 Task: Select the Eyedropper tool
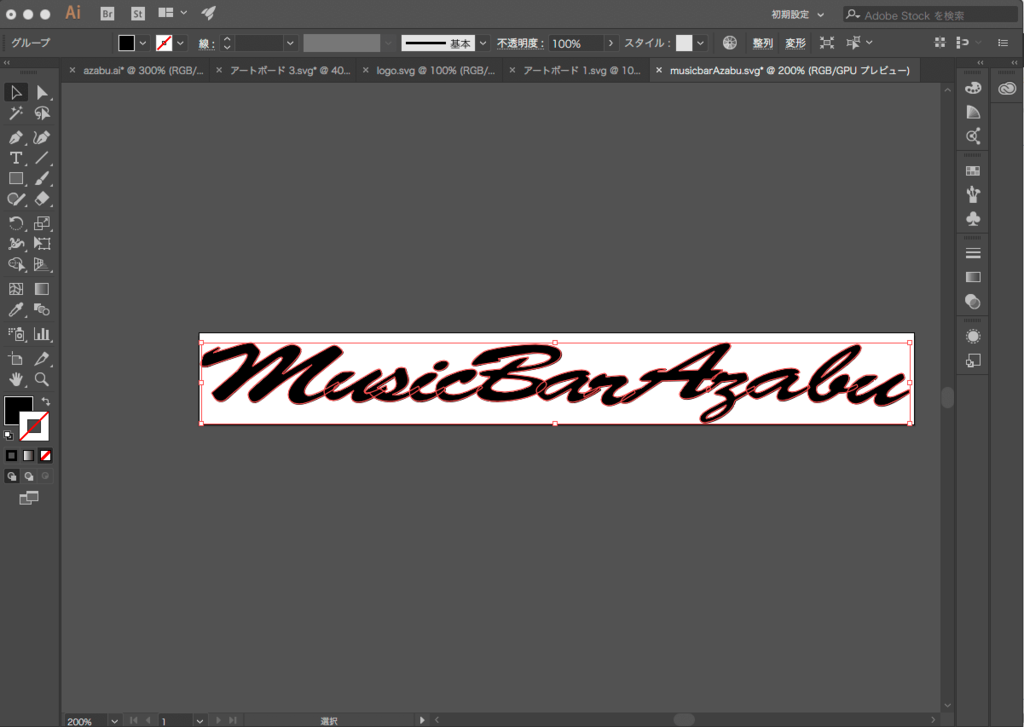(x=16, y=310)
